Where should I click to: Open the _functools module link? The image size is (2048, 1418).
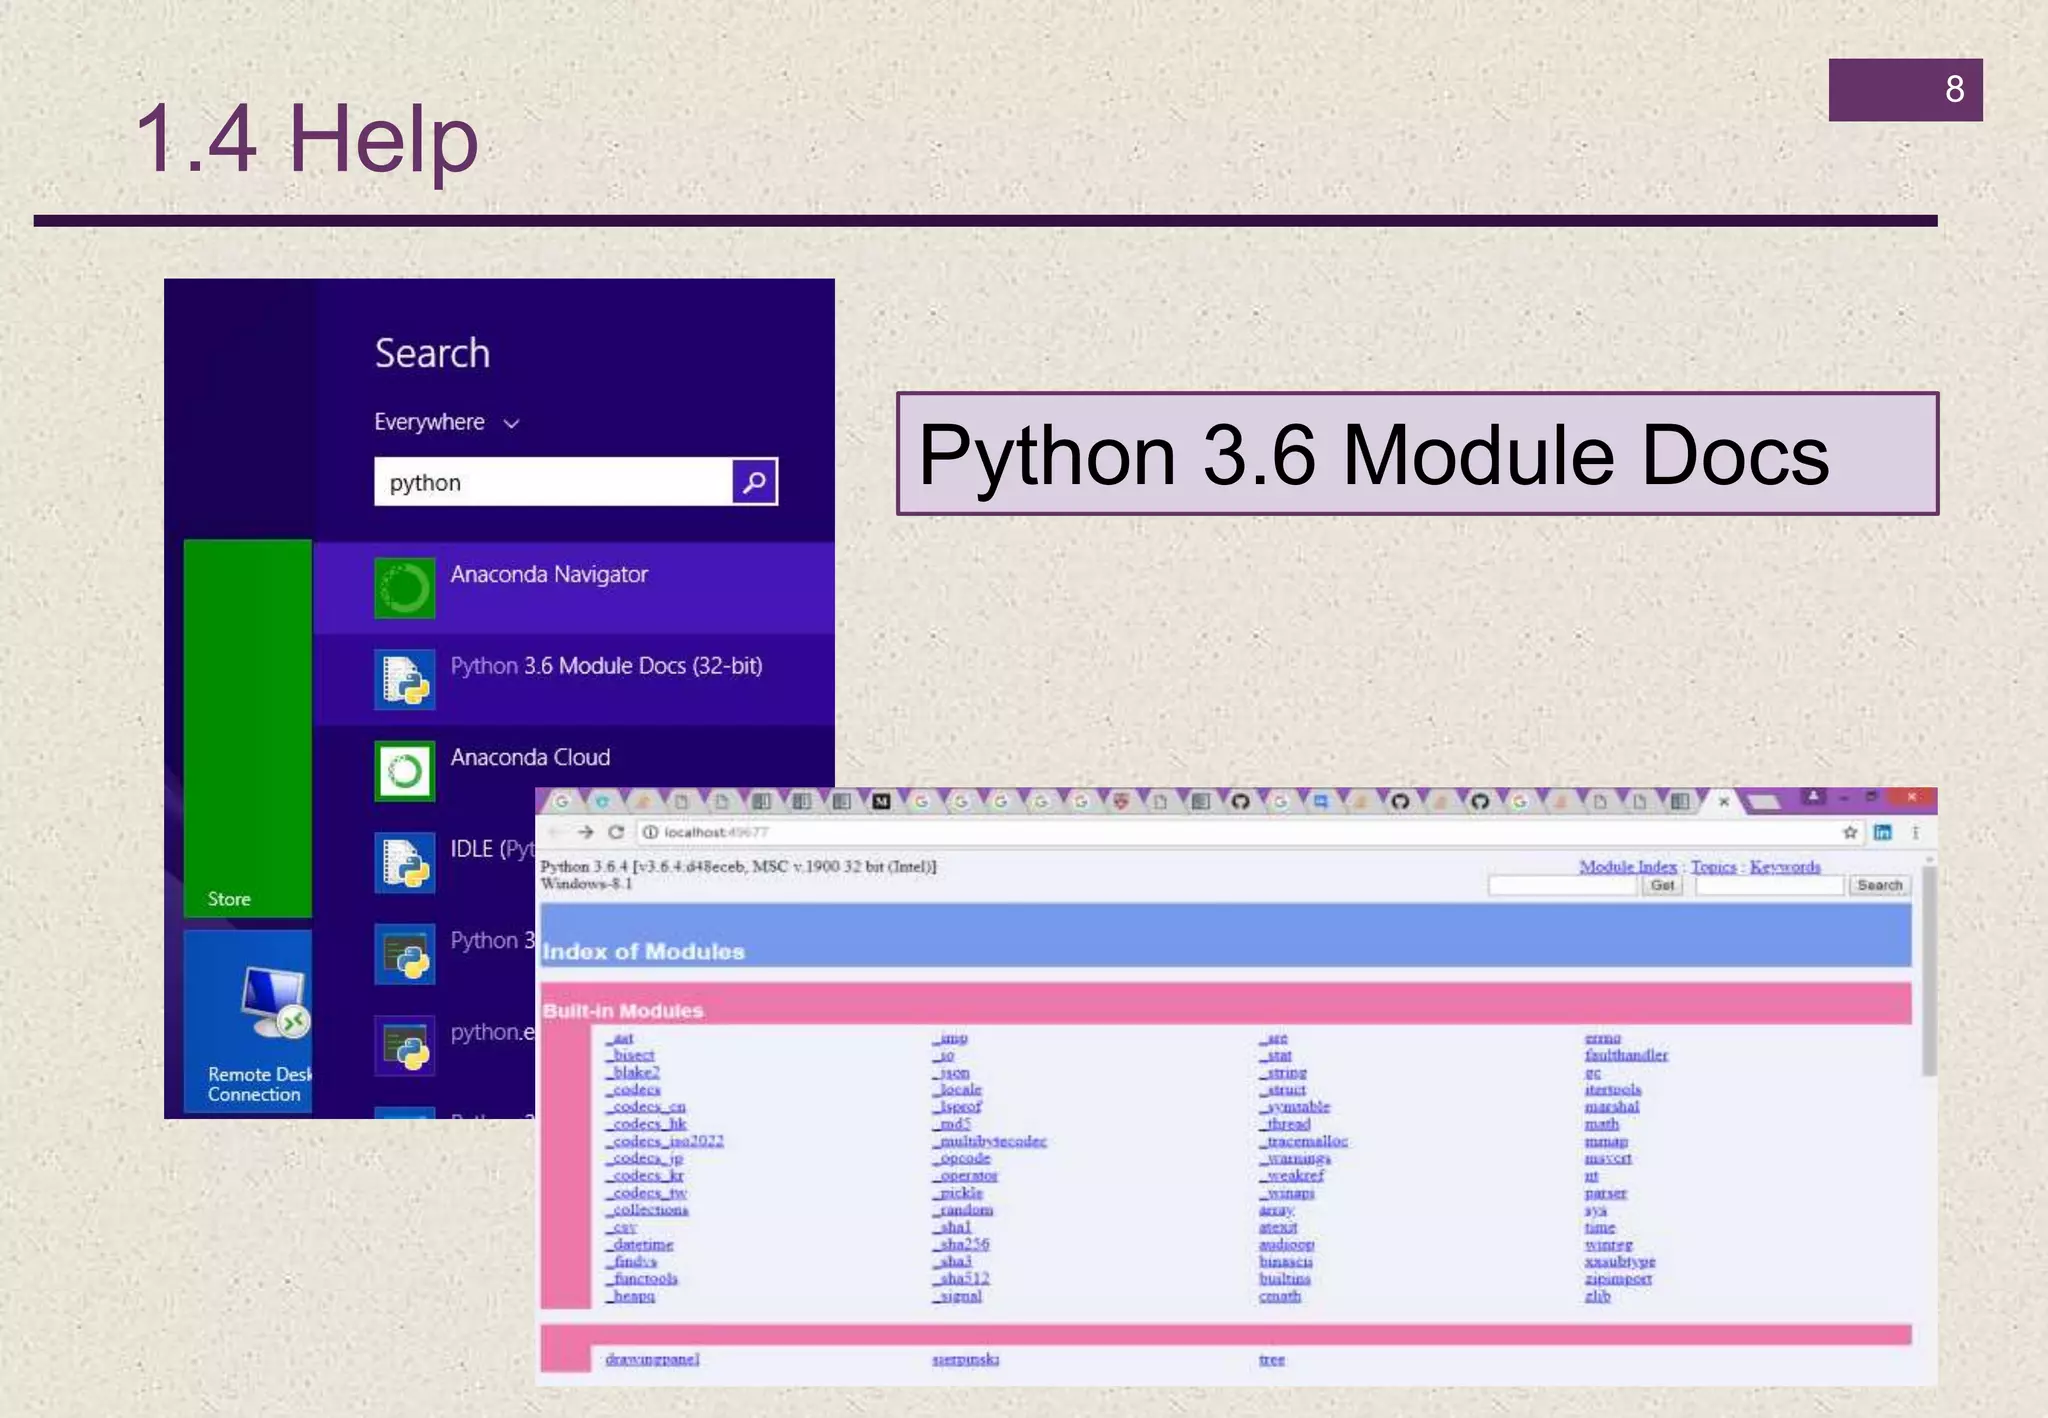642,1279
